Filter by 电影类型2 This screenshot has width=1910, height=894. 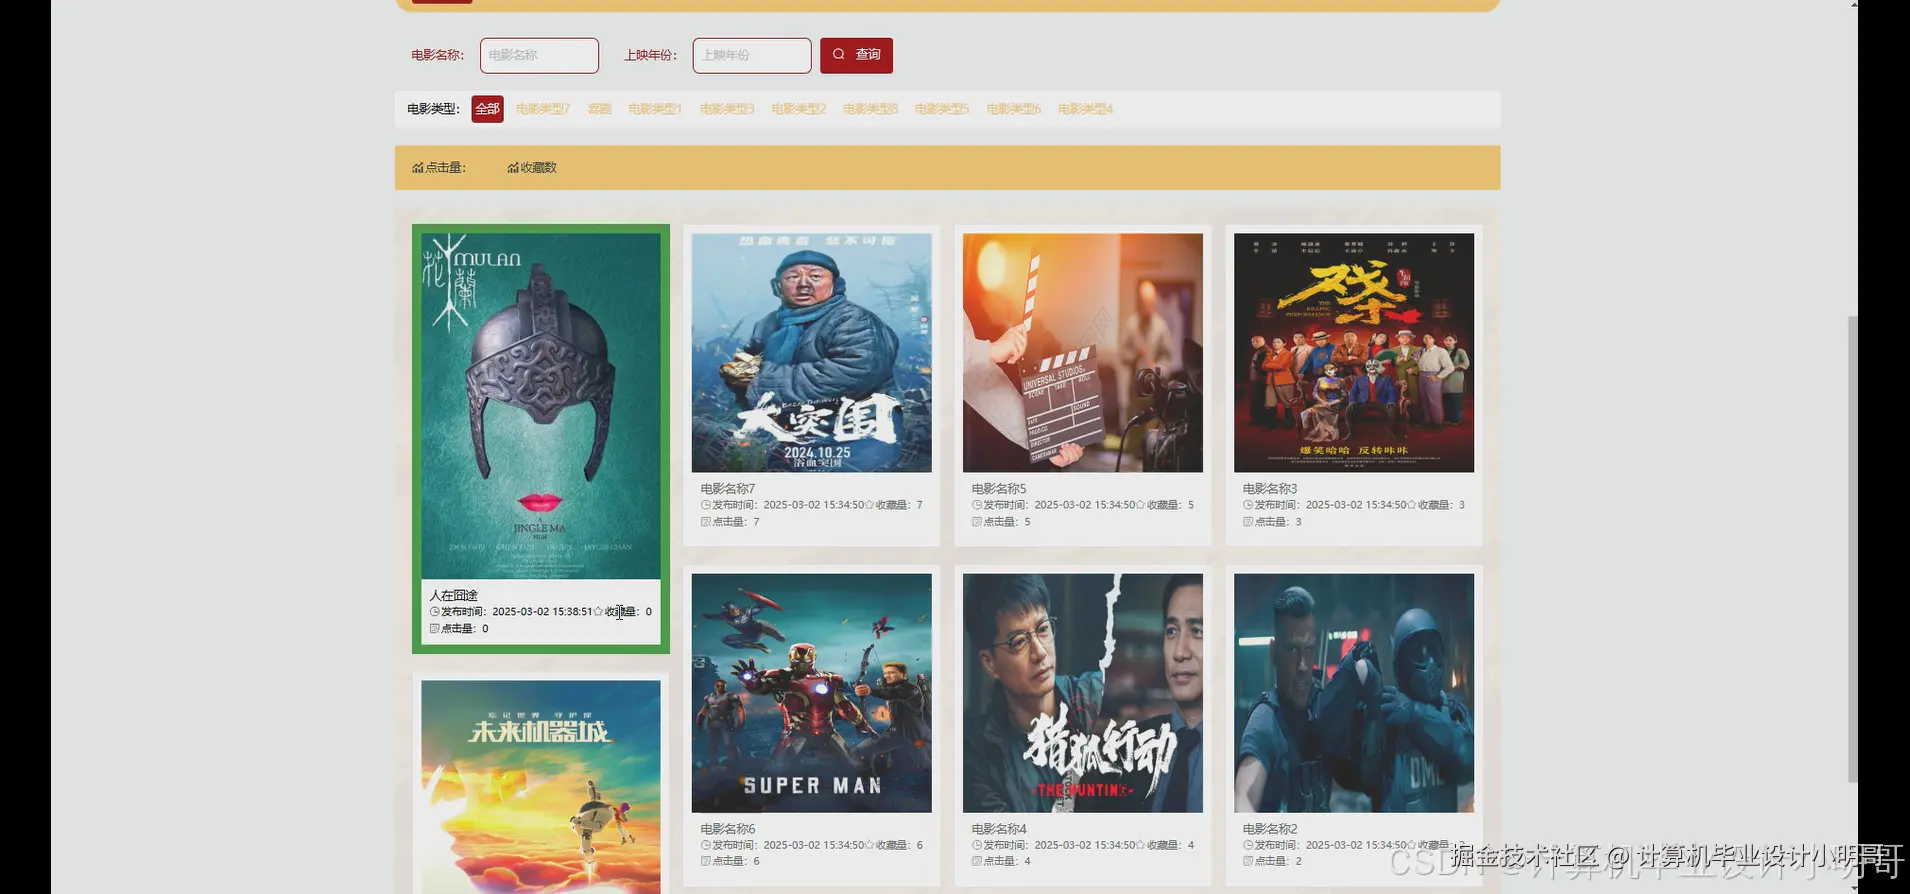[x=799, y=109]
